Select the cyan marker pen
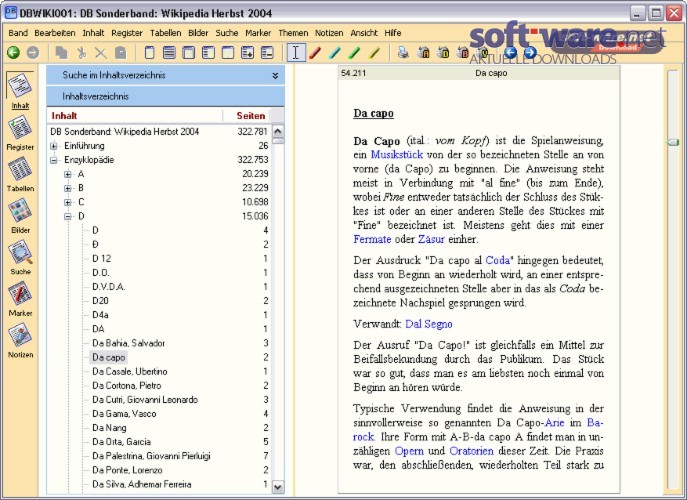The height and width of the screenshot is (500, 687). (x=335, y=53)
